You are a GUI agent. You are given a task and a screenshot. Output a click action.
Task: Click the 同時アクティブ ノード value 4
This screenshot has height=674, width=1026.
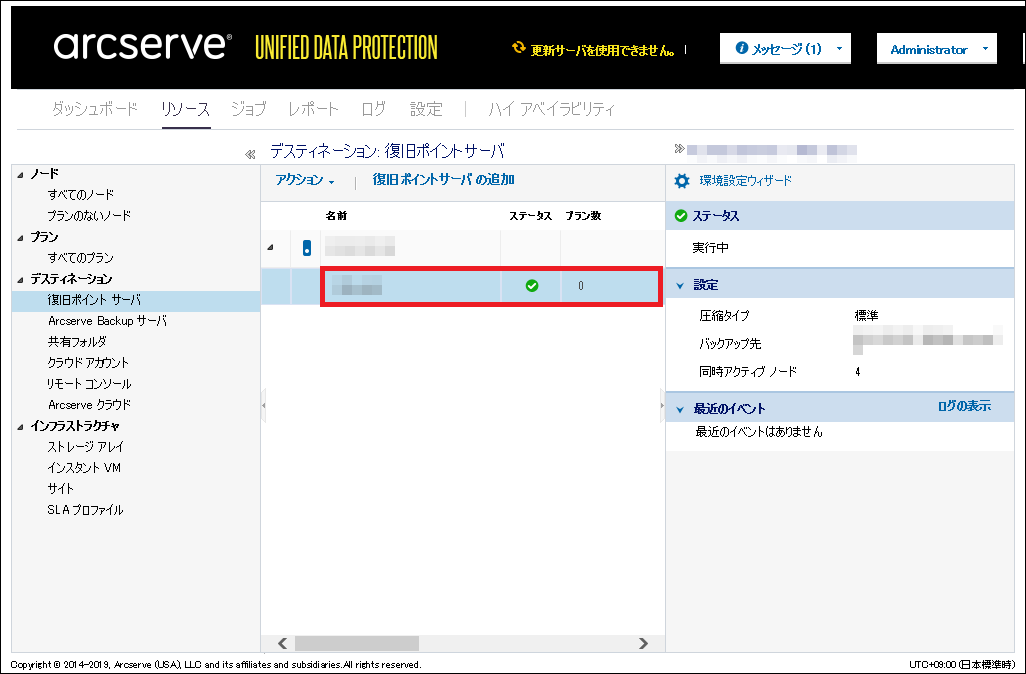pos(857,372)
